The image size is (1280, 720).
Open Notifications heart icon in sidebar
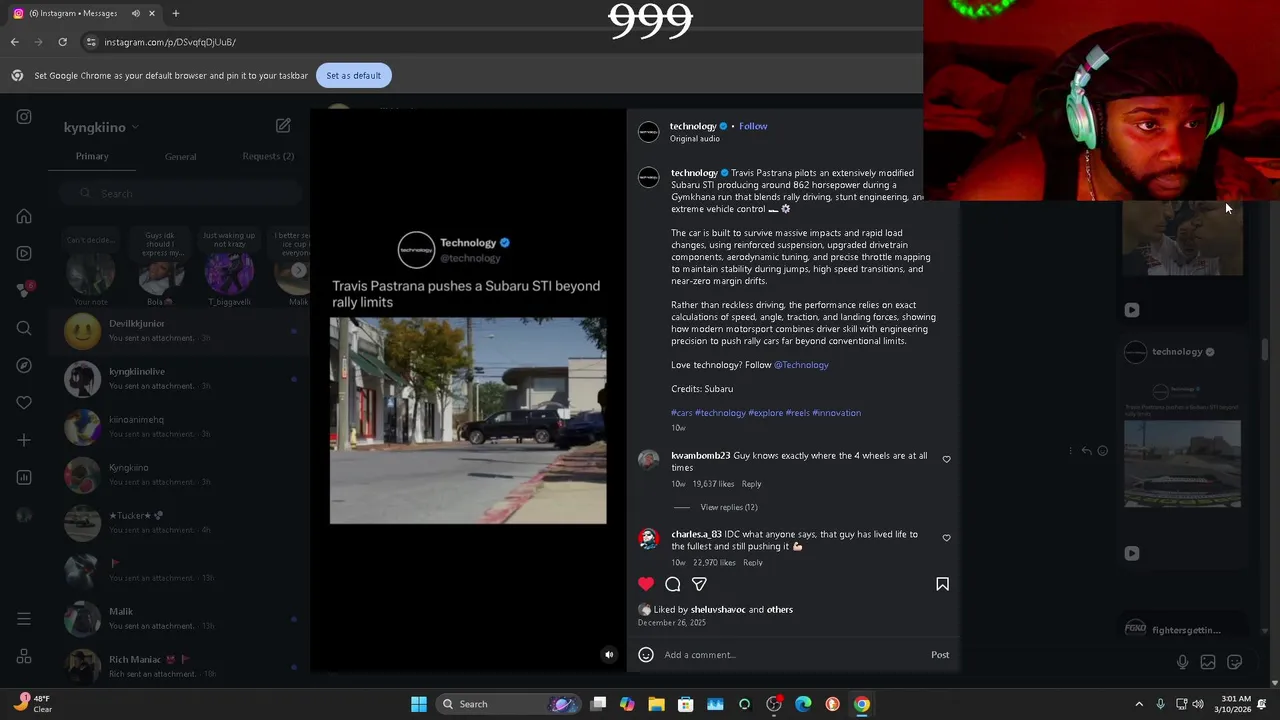point(24,402)
